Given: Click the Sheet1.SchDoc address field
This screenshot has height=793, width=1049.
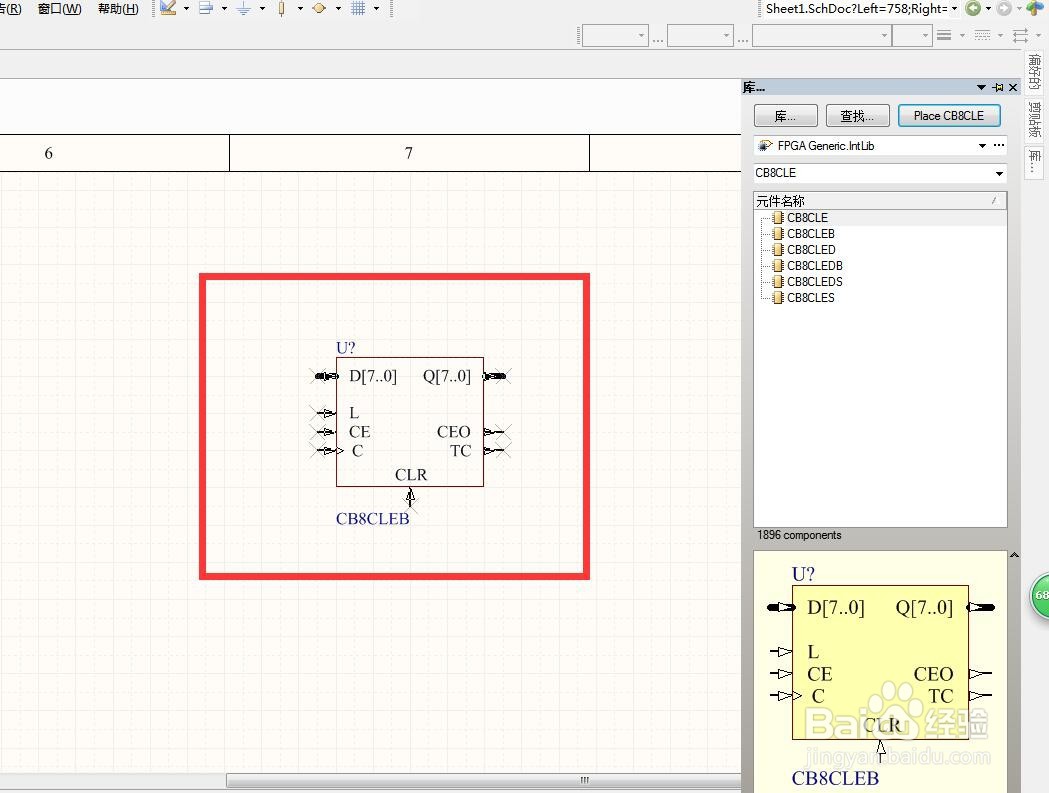Looking at the screenshot, I should tap(856, 9).
